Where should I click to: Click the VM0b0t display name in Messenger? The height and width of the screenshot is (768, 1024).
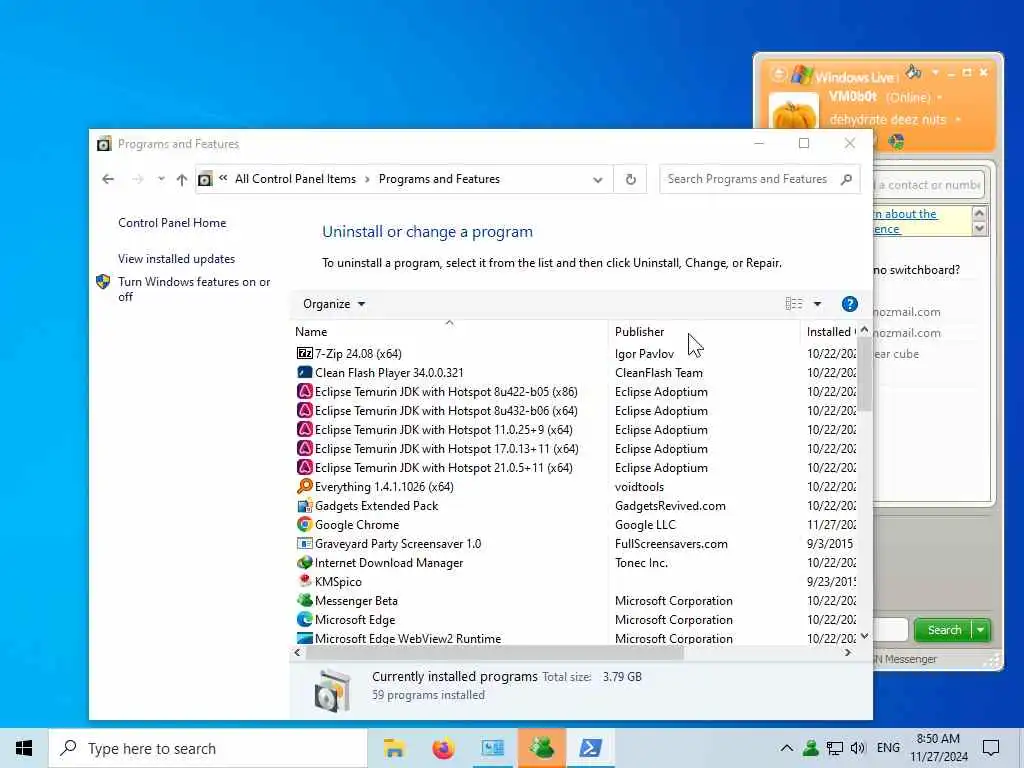coord(853,97)
